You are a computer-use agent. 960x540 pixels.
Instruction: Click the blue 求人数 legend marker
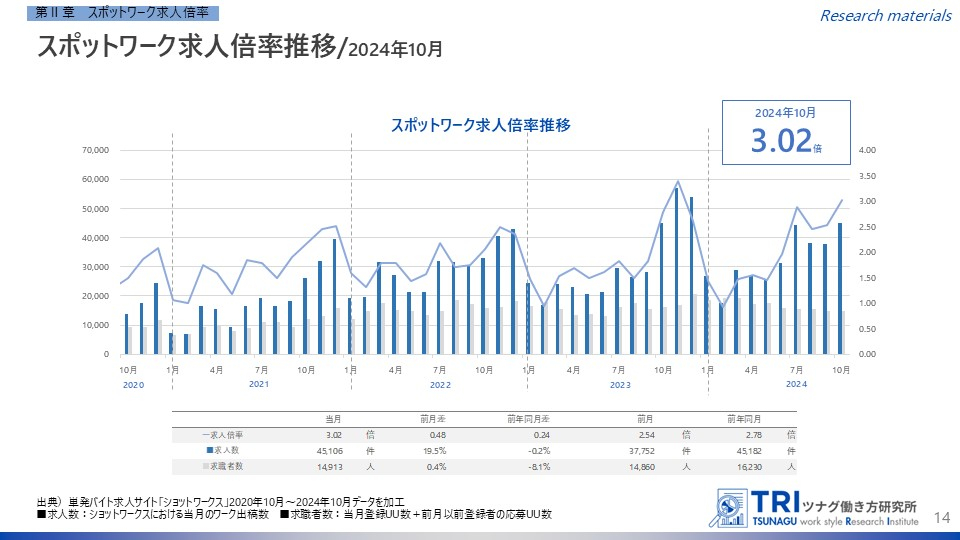[208, 450]
